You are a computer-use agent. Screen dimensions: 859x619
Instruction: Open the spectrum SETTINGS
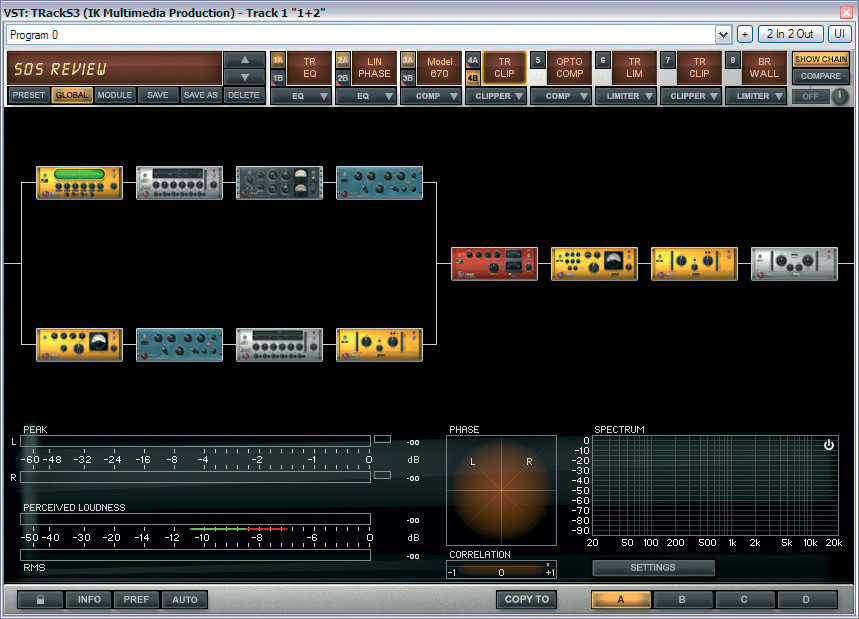pyautogui.click(x=653, y=568)
